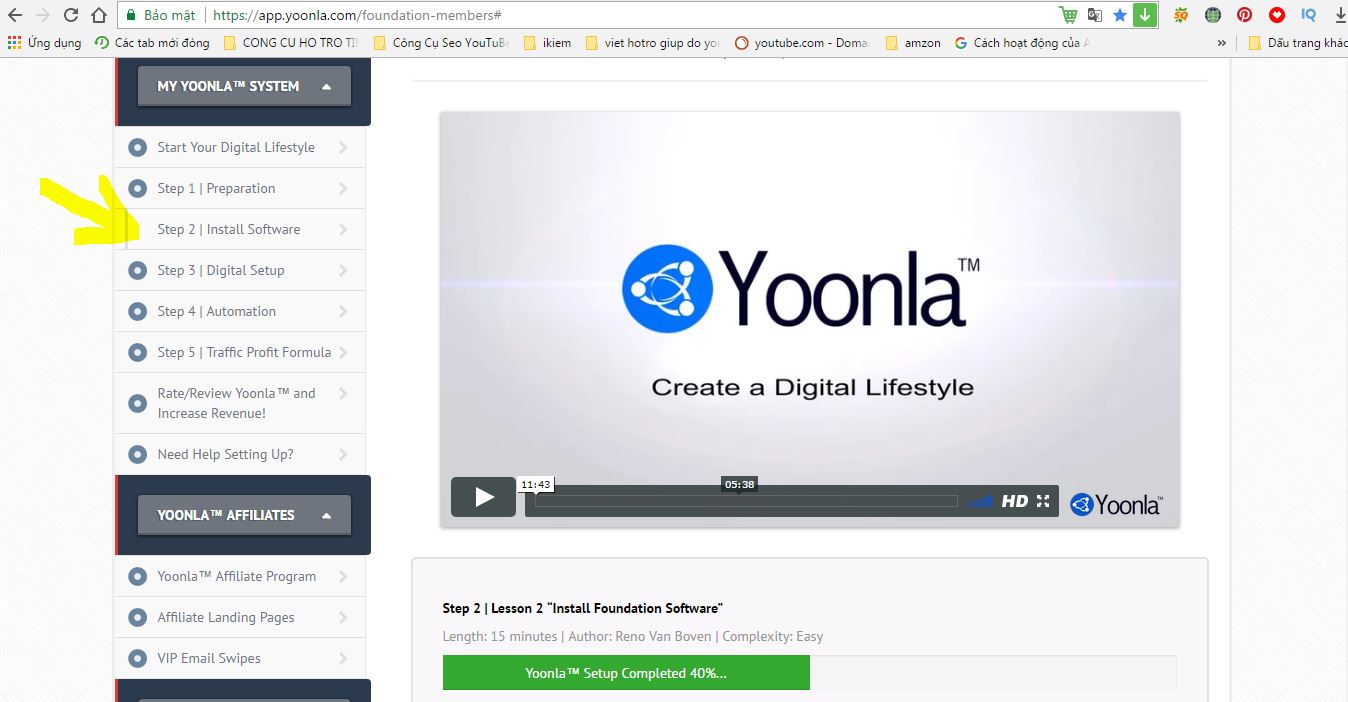Collapse the YOONLA AFFILIATES menu section
1348x702 pixels.
tap(244, 515)
